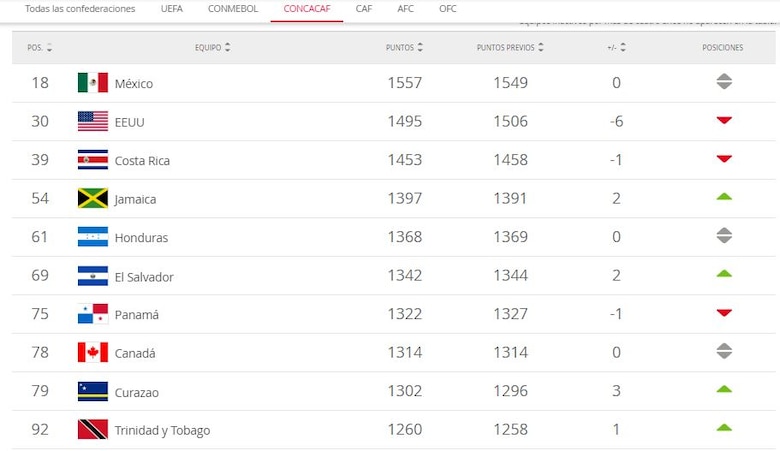Sort by the POS. column arrows

click(50, 47)
